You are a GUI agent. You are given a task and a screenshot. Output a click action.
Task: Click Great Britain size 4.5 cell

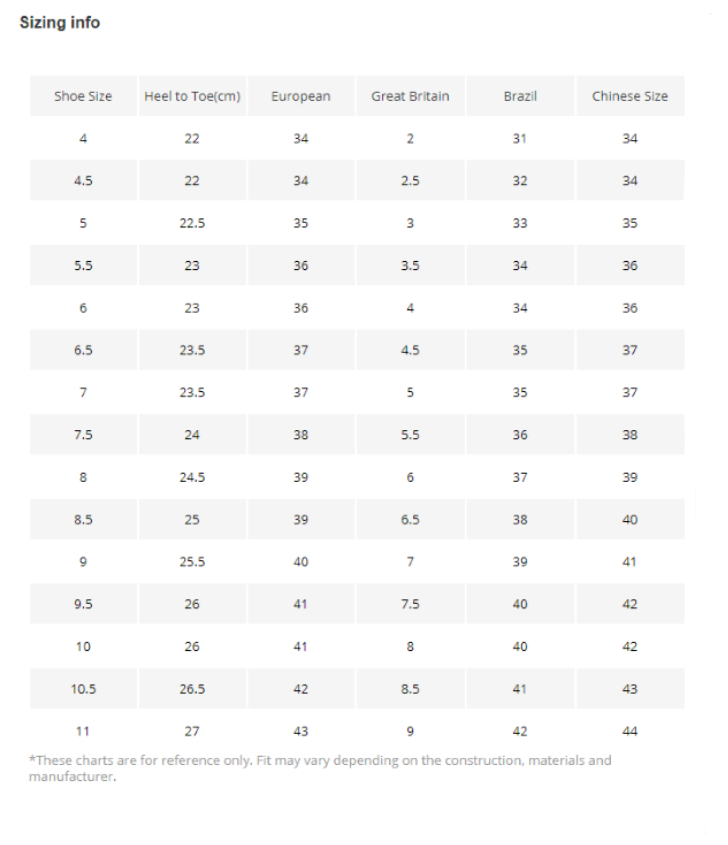[x=410, y=350]
